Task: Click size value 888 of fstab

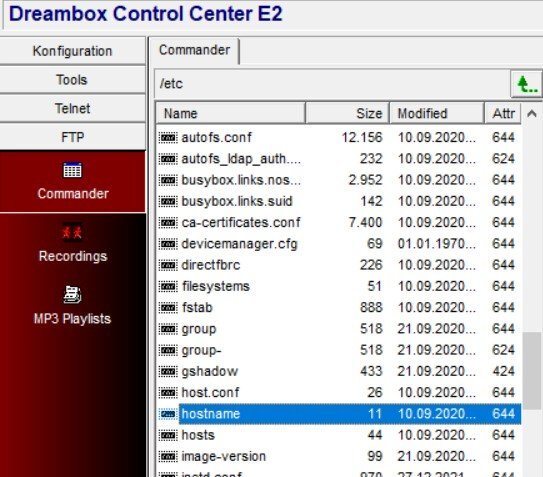Action: (x=371, y=308)
